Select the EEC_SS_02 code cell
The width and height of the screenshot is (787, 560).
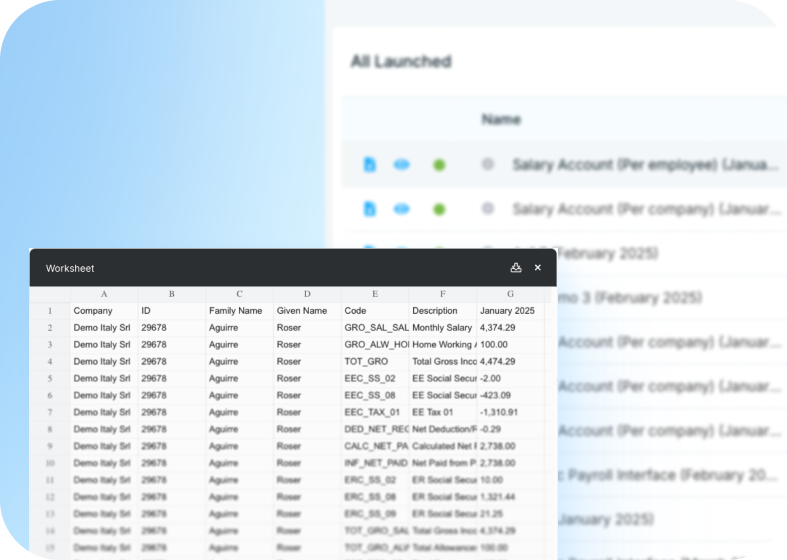click(x=375, y=378)
